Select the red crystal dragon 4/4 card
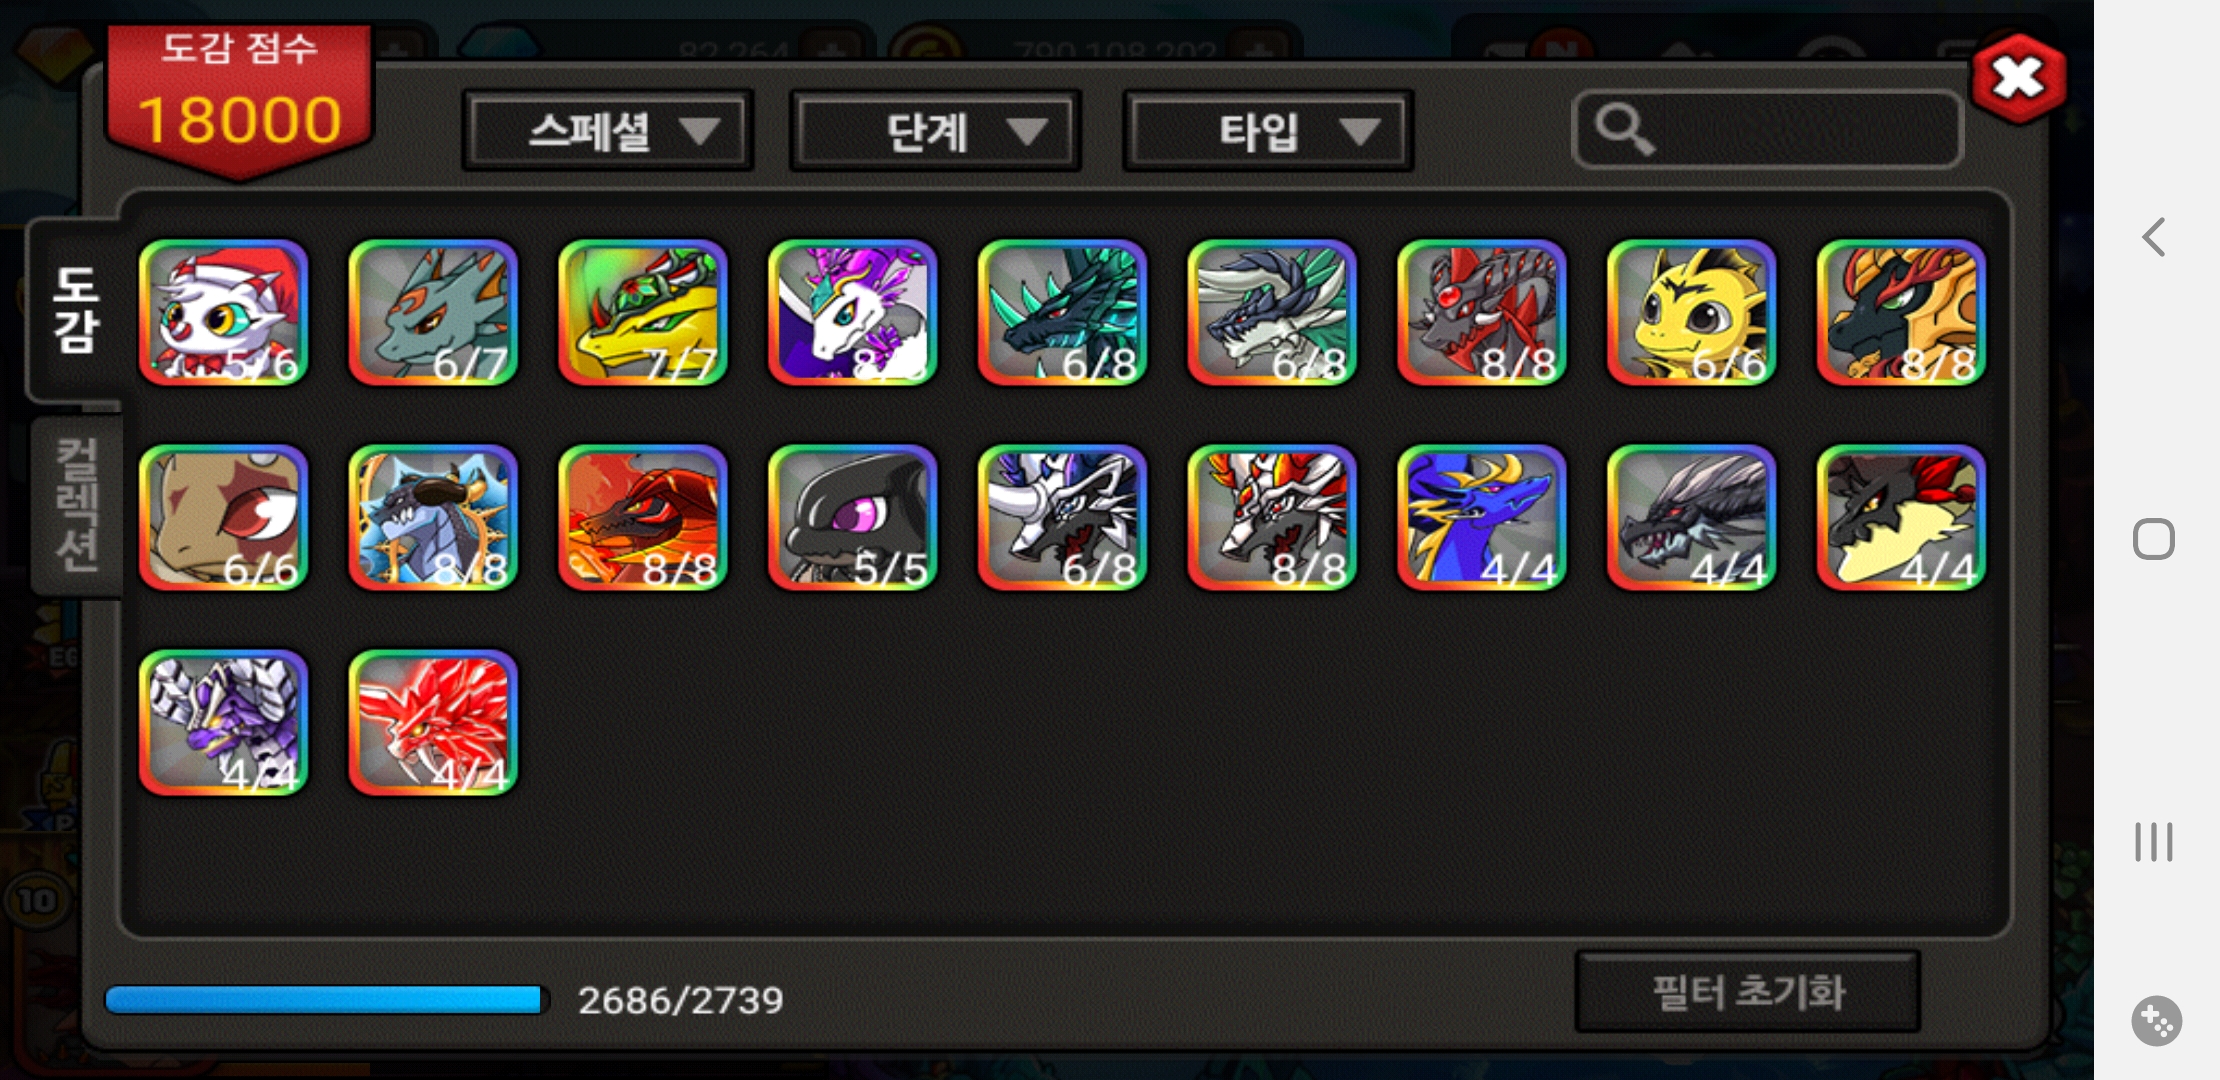 tap(433, 723)
